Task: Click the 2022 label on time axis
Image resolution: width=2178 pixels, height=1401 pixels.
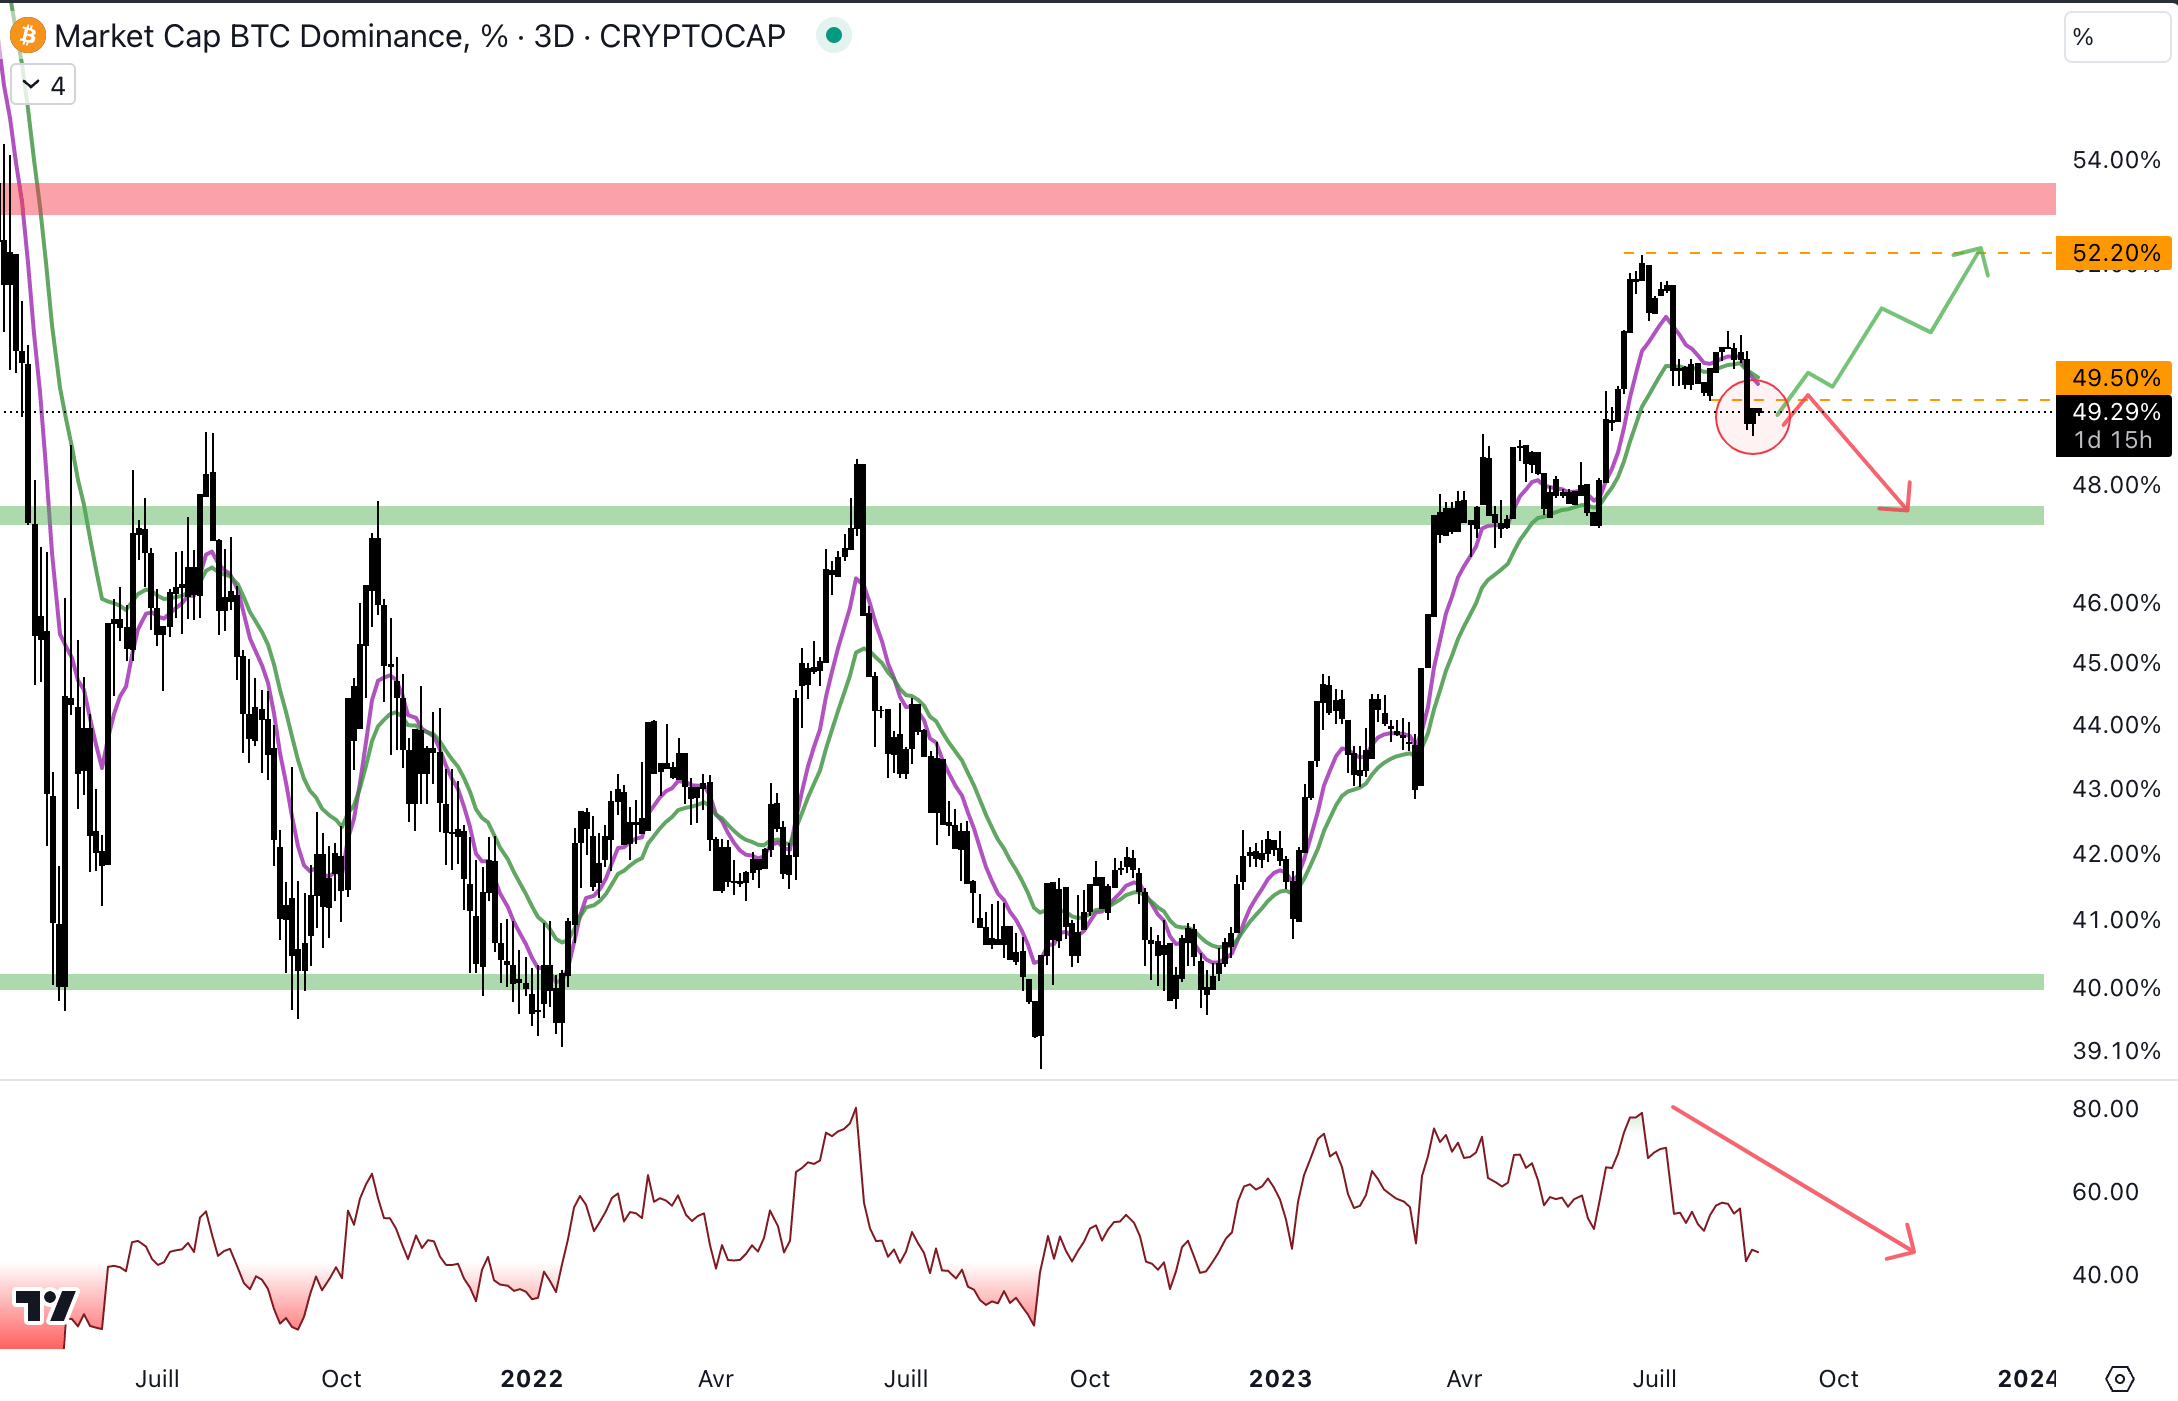Action: click(x=531, y=1379)
